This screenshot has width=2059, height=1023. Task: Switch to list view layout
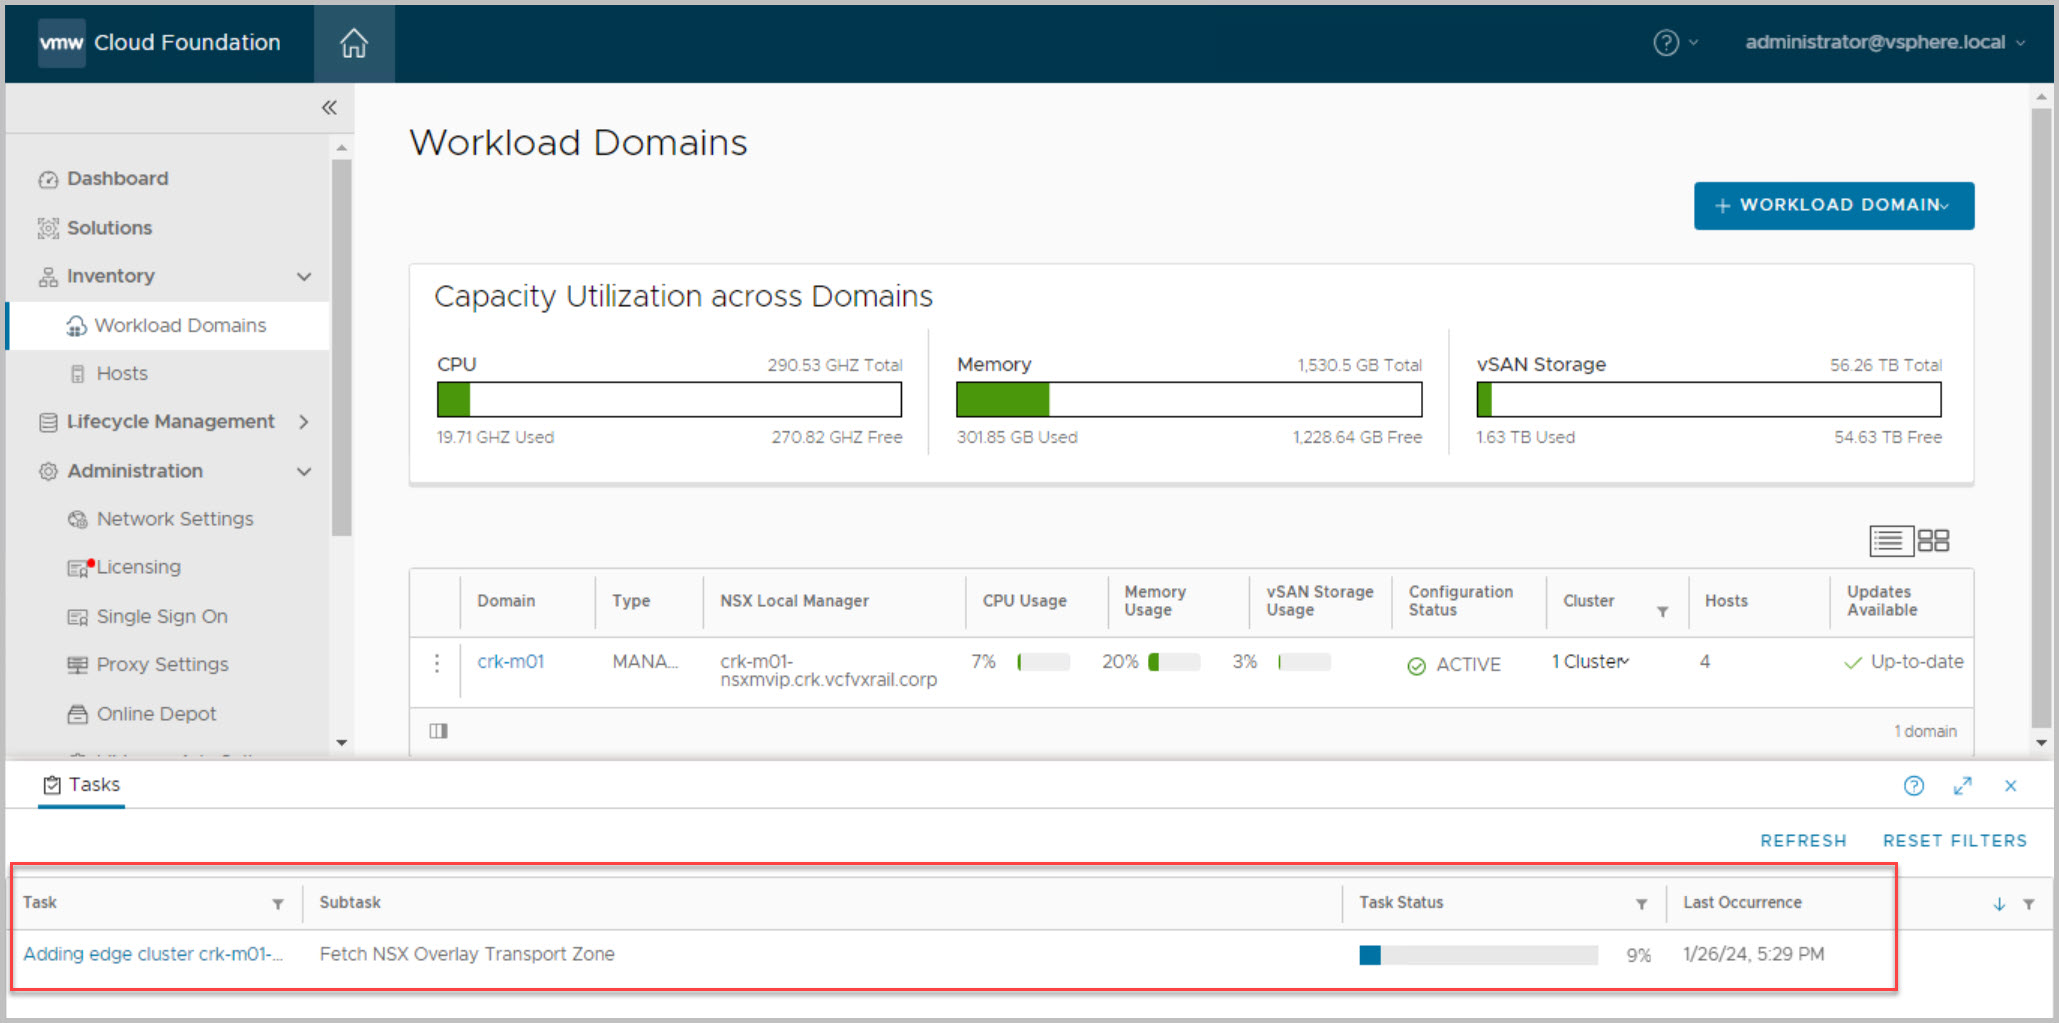[x=1889, y=541]
